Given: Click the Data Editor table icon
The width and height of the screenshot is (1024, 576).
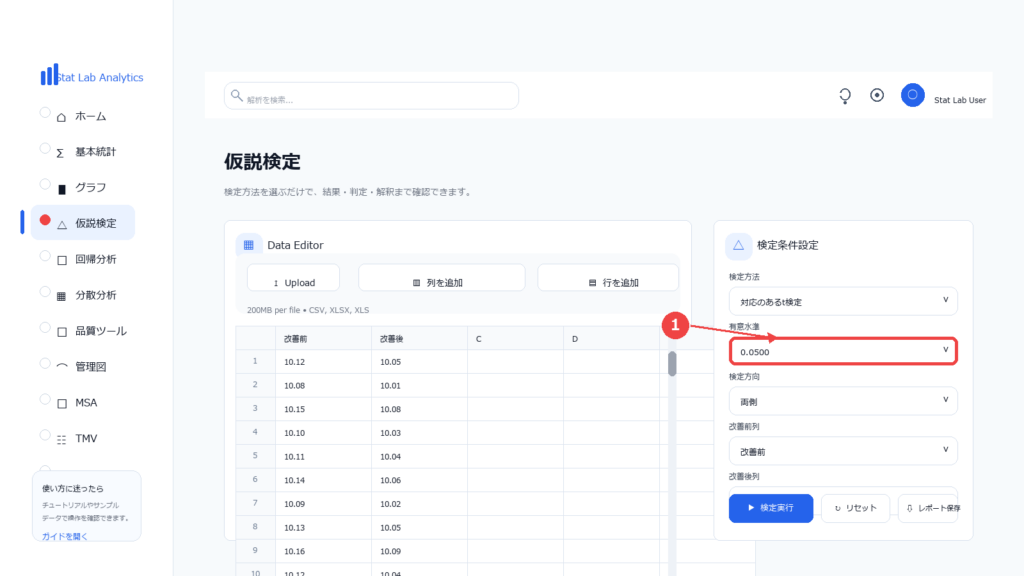Looking at the screenshot, I should [249, 245].
